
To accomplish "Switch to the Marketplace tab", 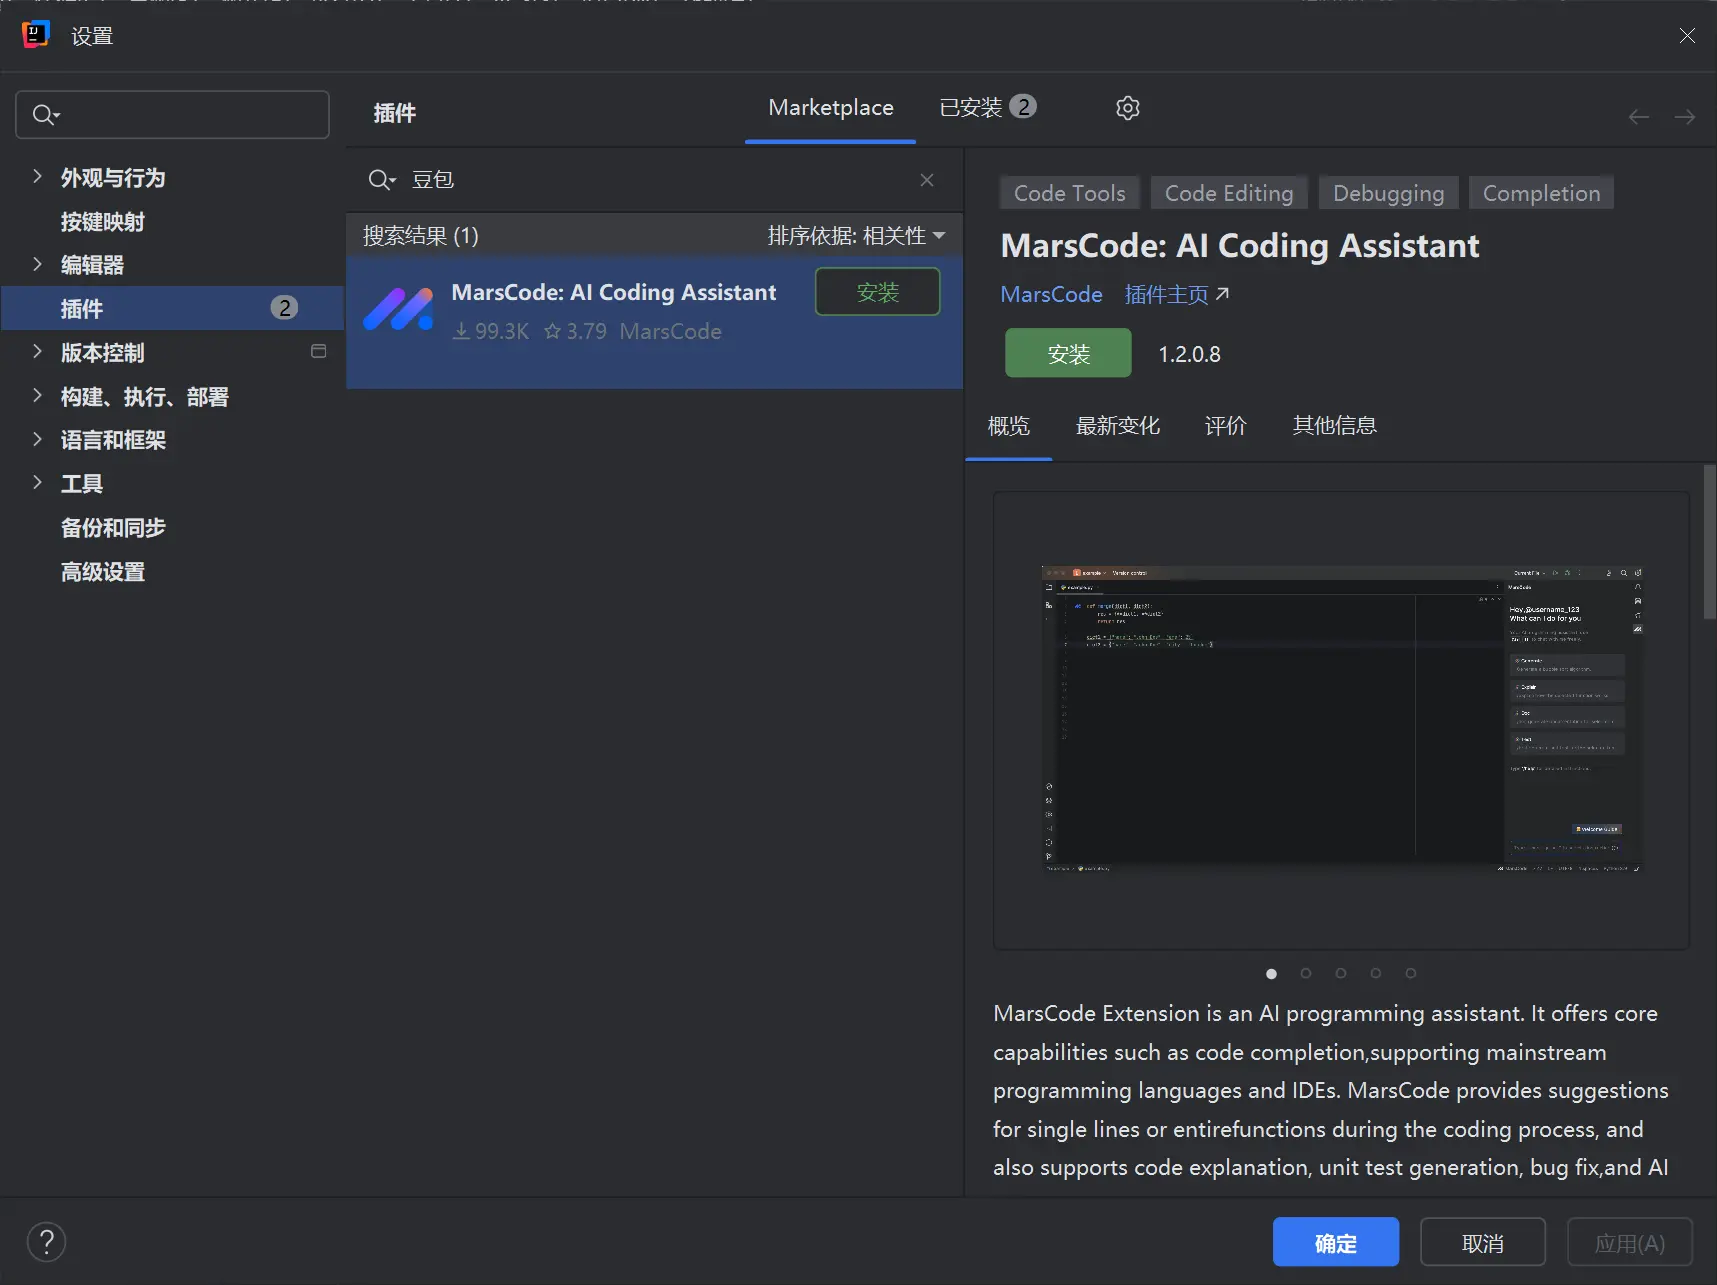I will 831,108.
